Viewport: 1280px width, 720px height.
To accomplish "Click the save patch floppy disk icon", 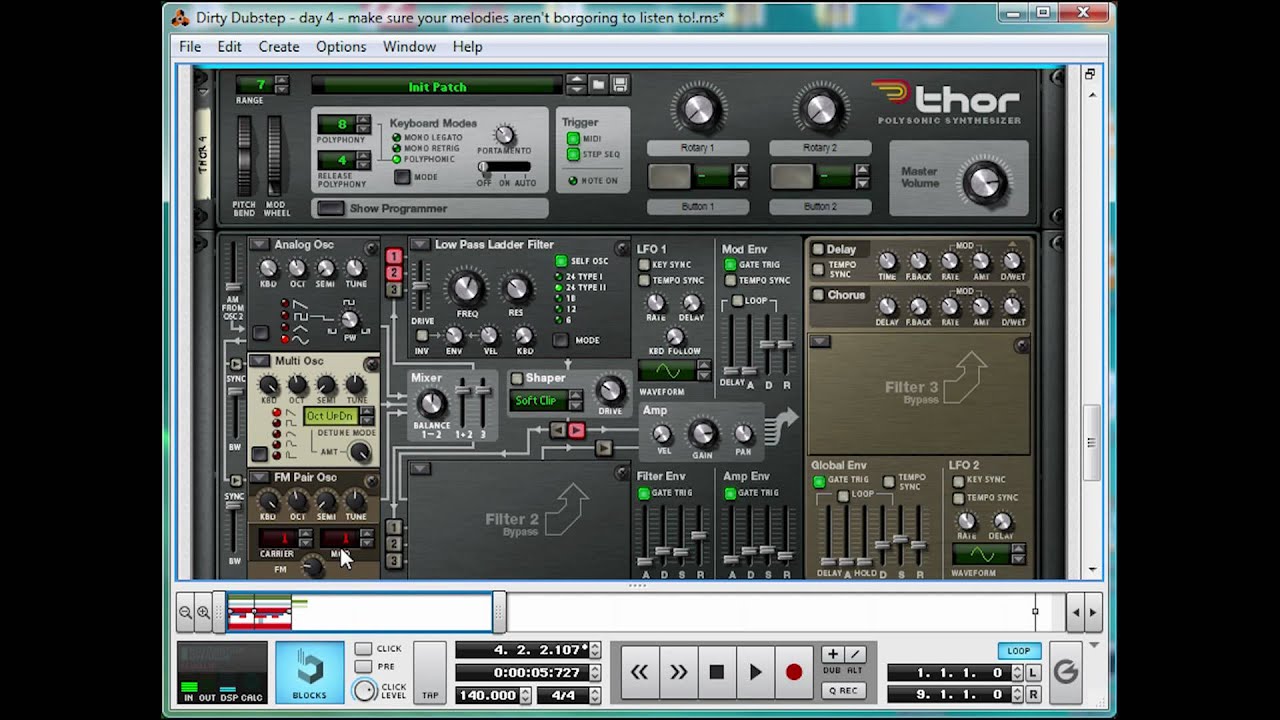I will pyautogui.click(x=620, y=85).
